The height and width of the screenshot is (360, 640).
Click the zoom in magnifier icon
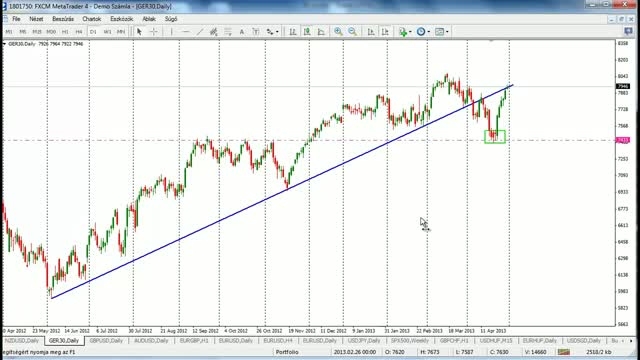[x=338, y=31]
